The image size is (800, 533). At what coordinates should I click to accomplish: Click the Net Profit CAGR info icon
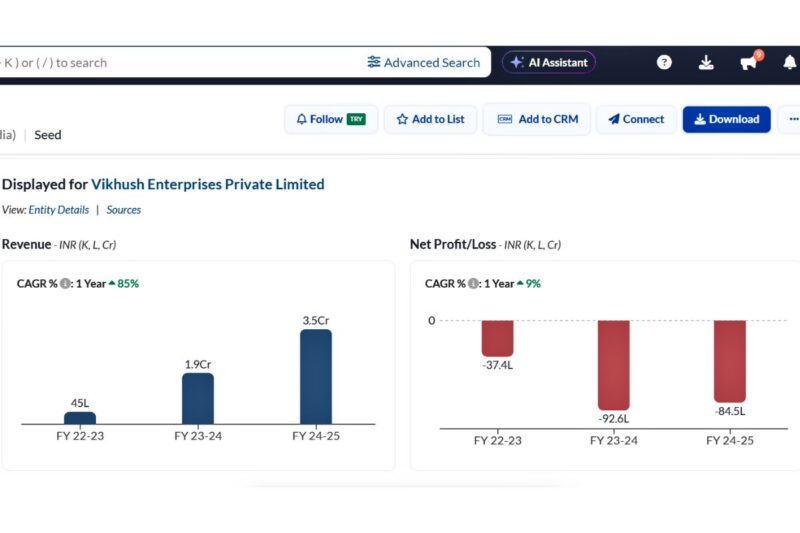click(473, 284)
